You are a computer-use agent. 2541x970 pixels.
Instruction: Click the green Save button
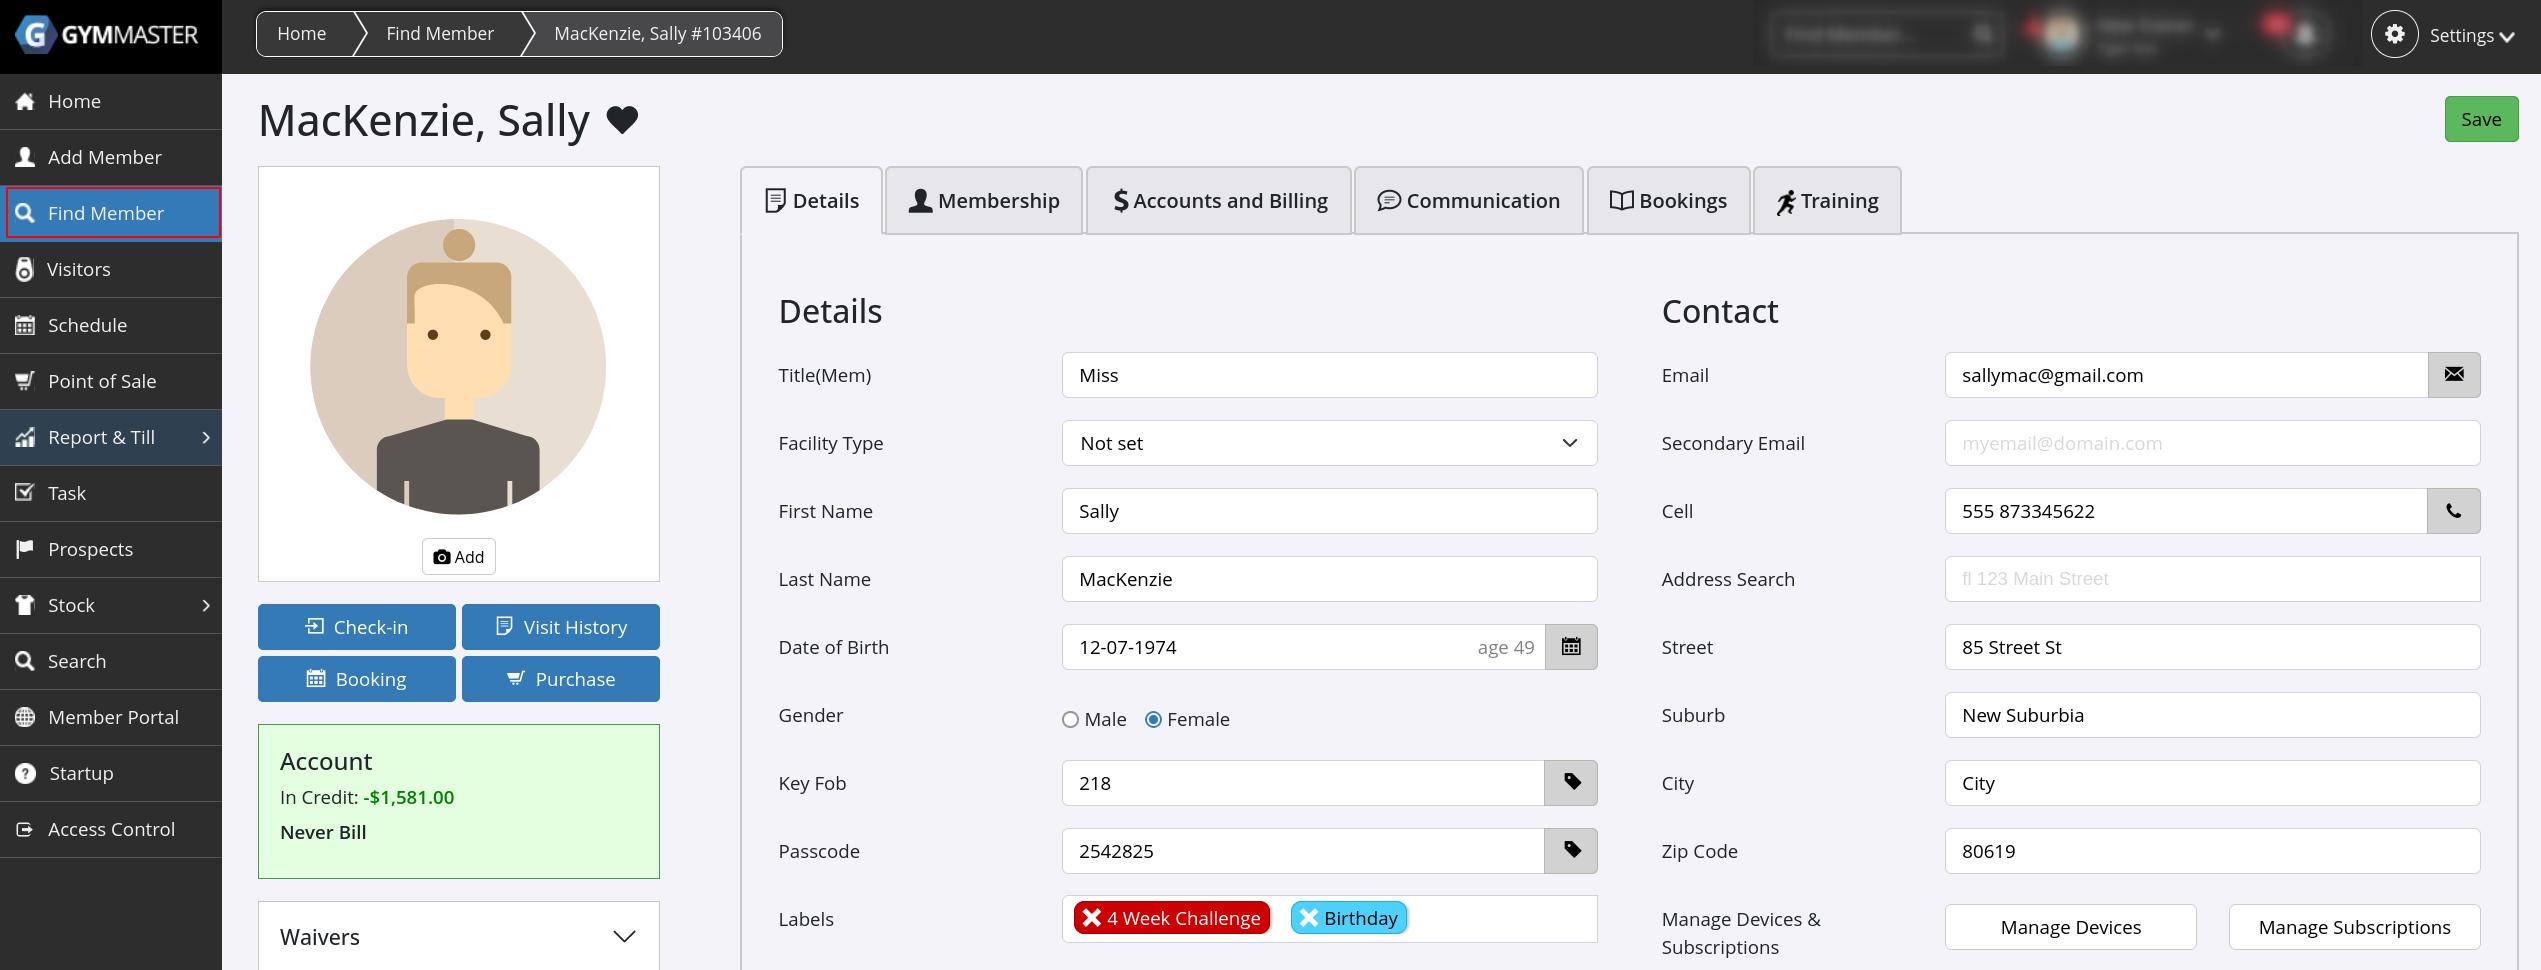(x=2480, y=119)
